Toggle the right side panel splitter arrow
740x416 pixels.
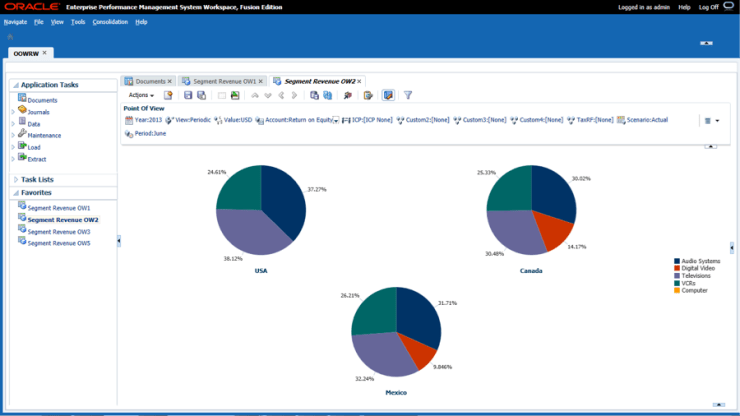(x=732, y=247)
